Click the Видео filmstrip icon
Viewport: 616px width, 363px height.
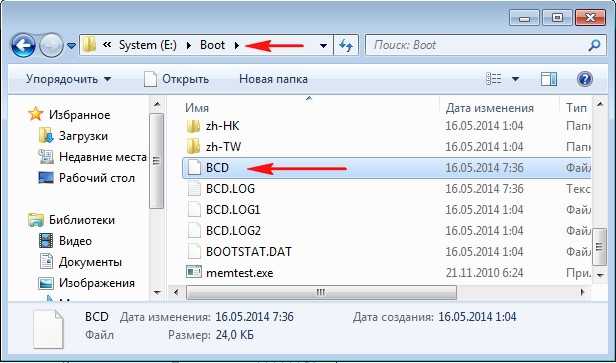(x=46, y=241)
